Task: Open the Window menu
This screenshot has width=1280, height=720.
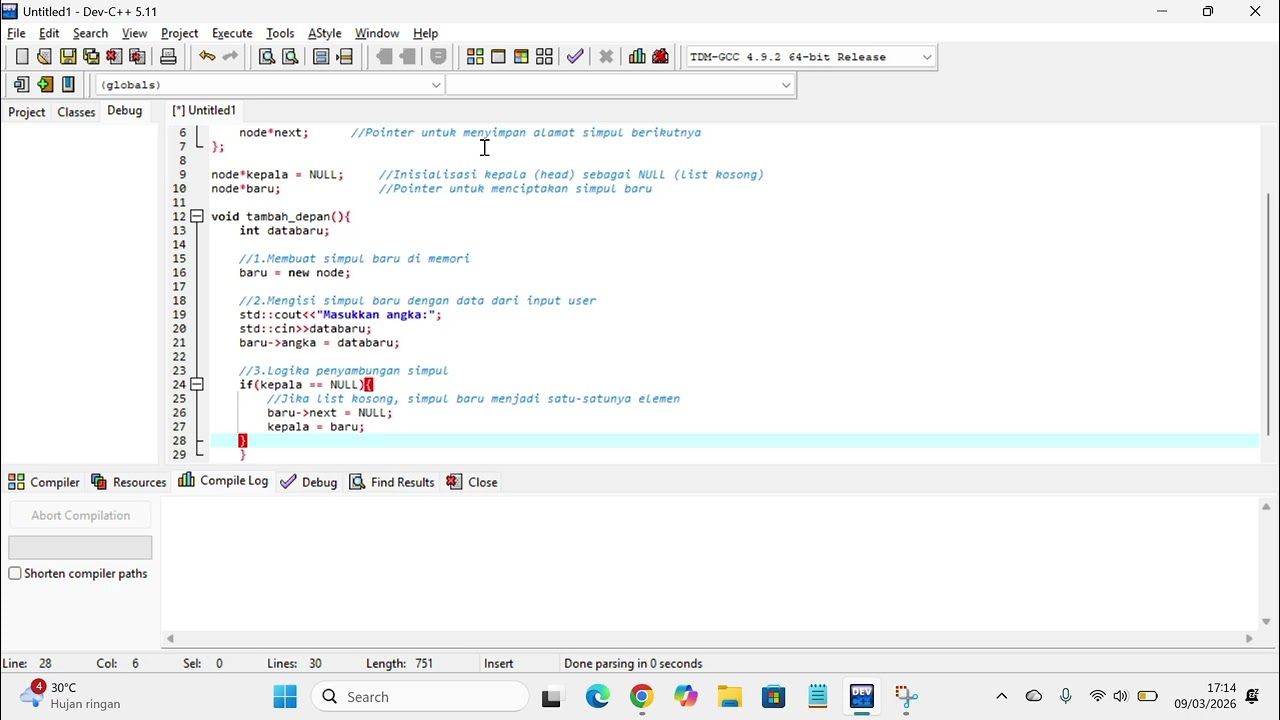Action: tap(377, 33)
